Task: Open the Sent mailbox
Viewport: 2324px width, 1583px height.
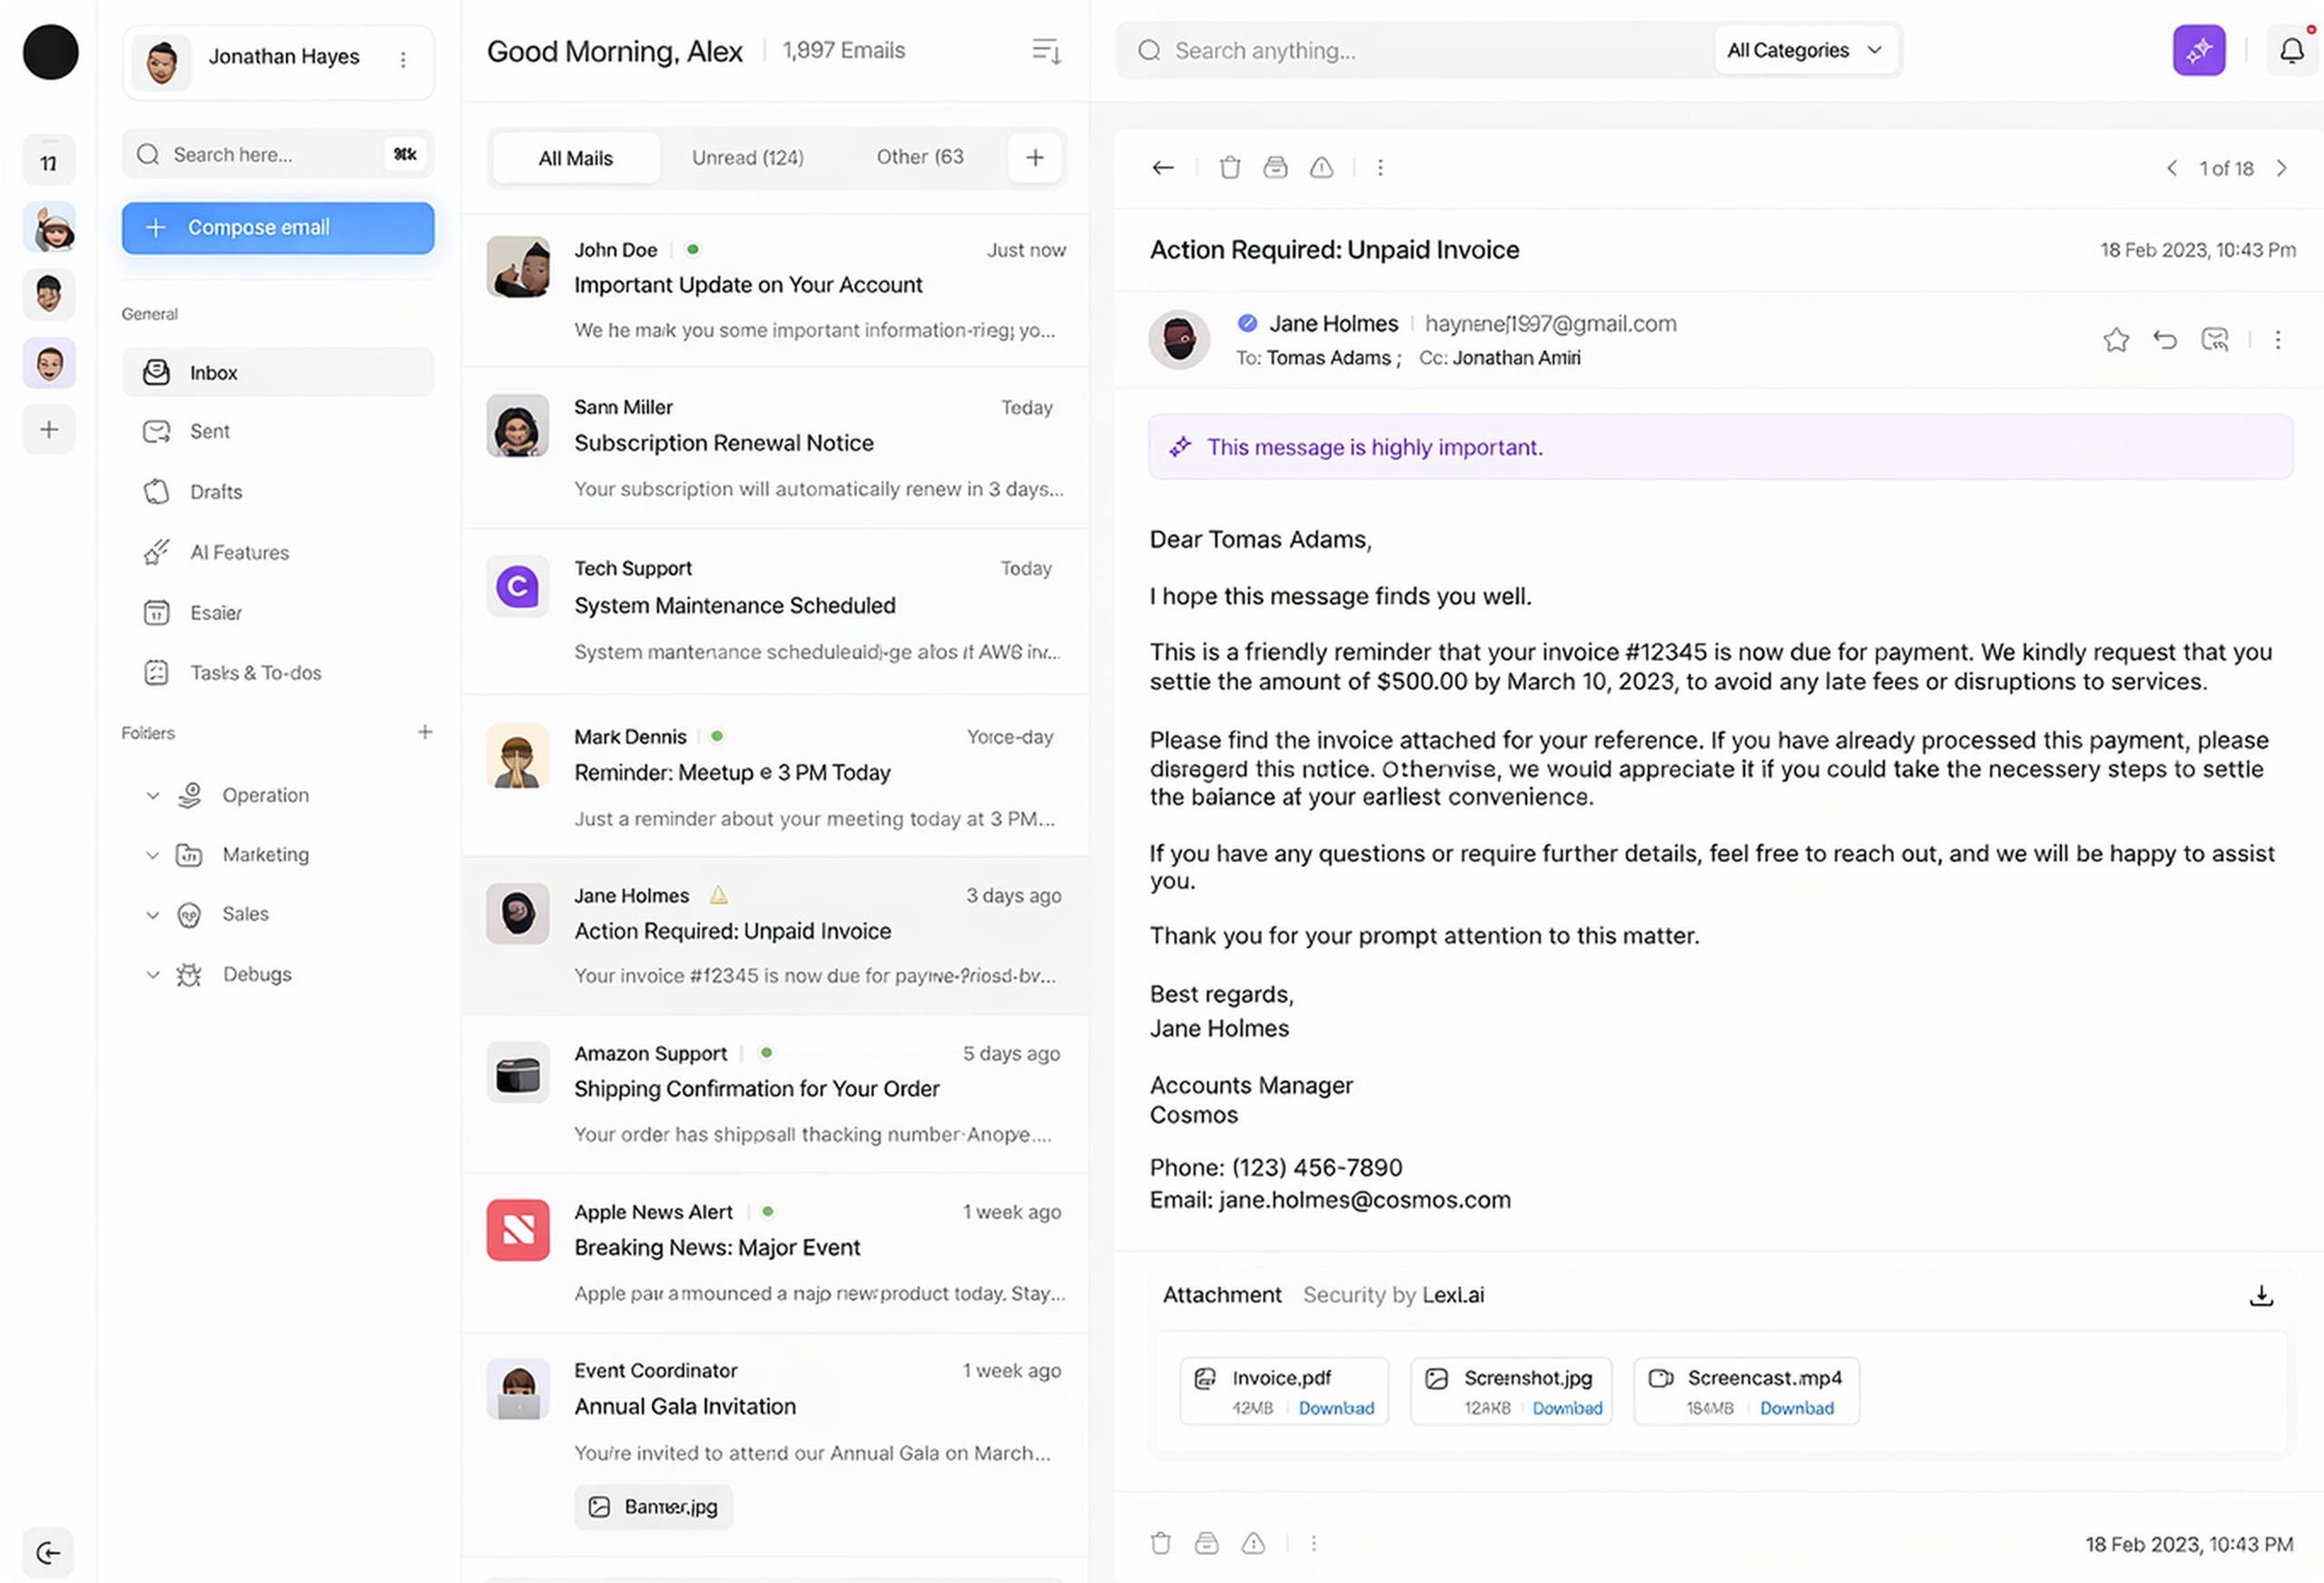Action: coord(209,431)
